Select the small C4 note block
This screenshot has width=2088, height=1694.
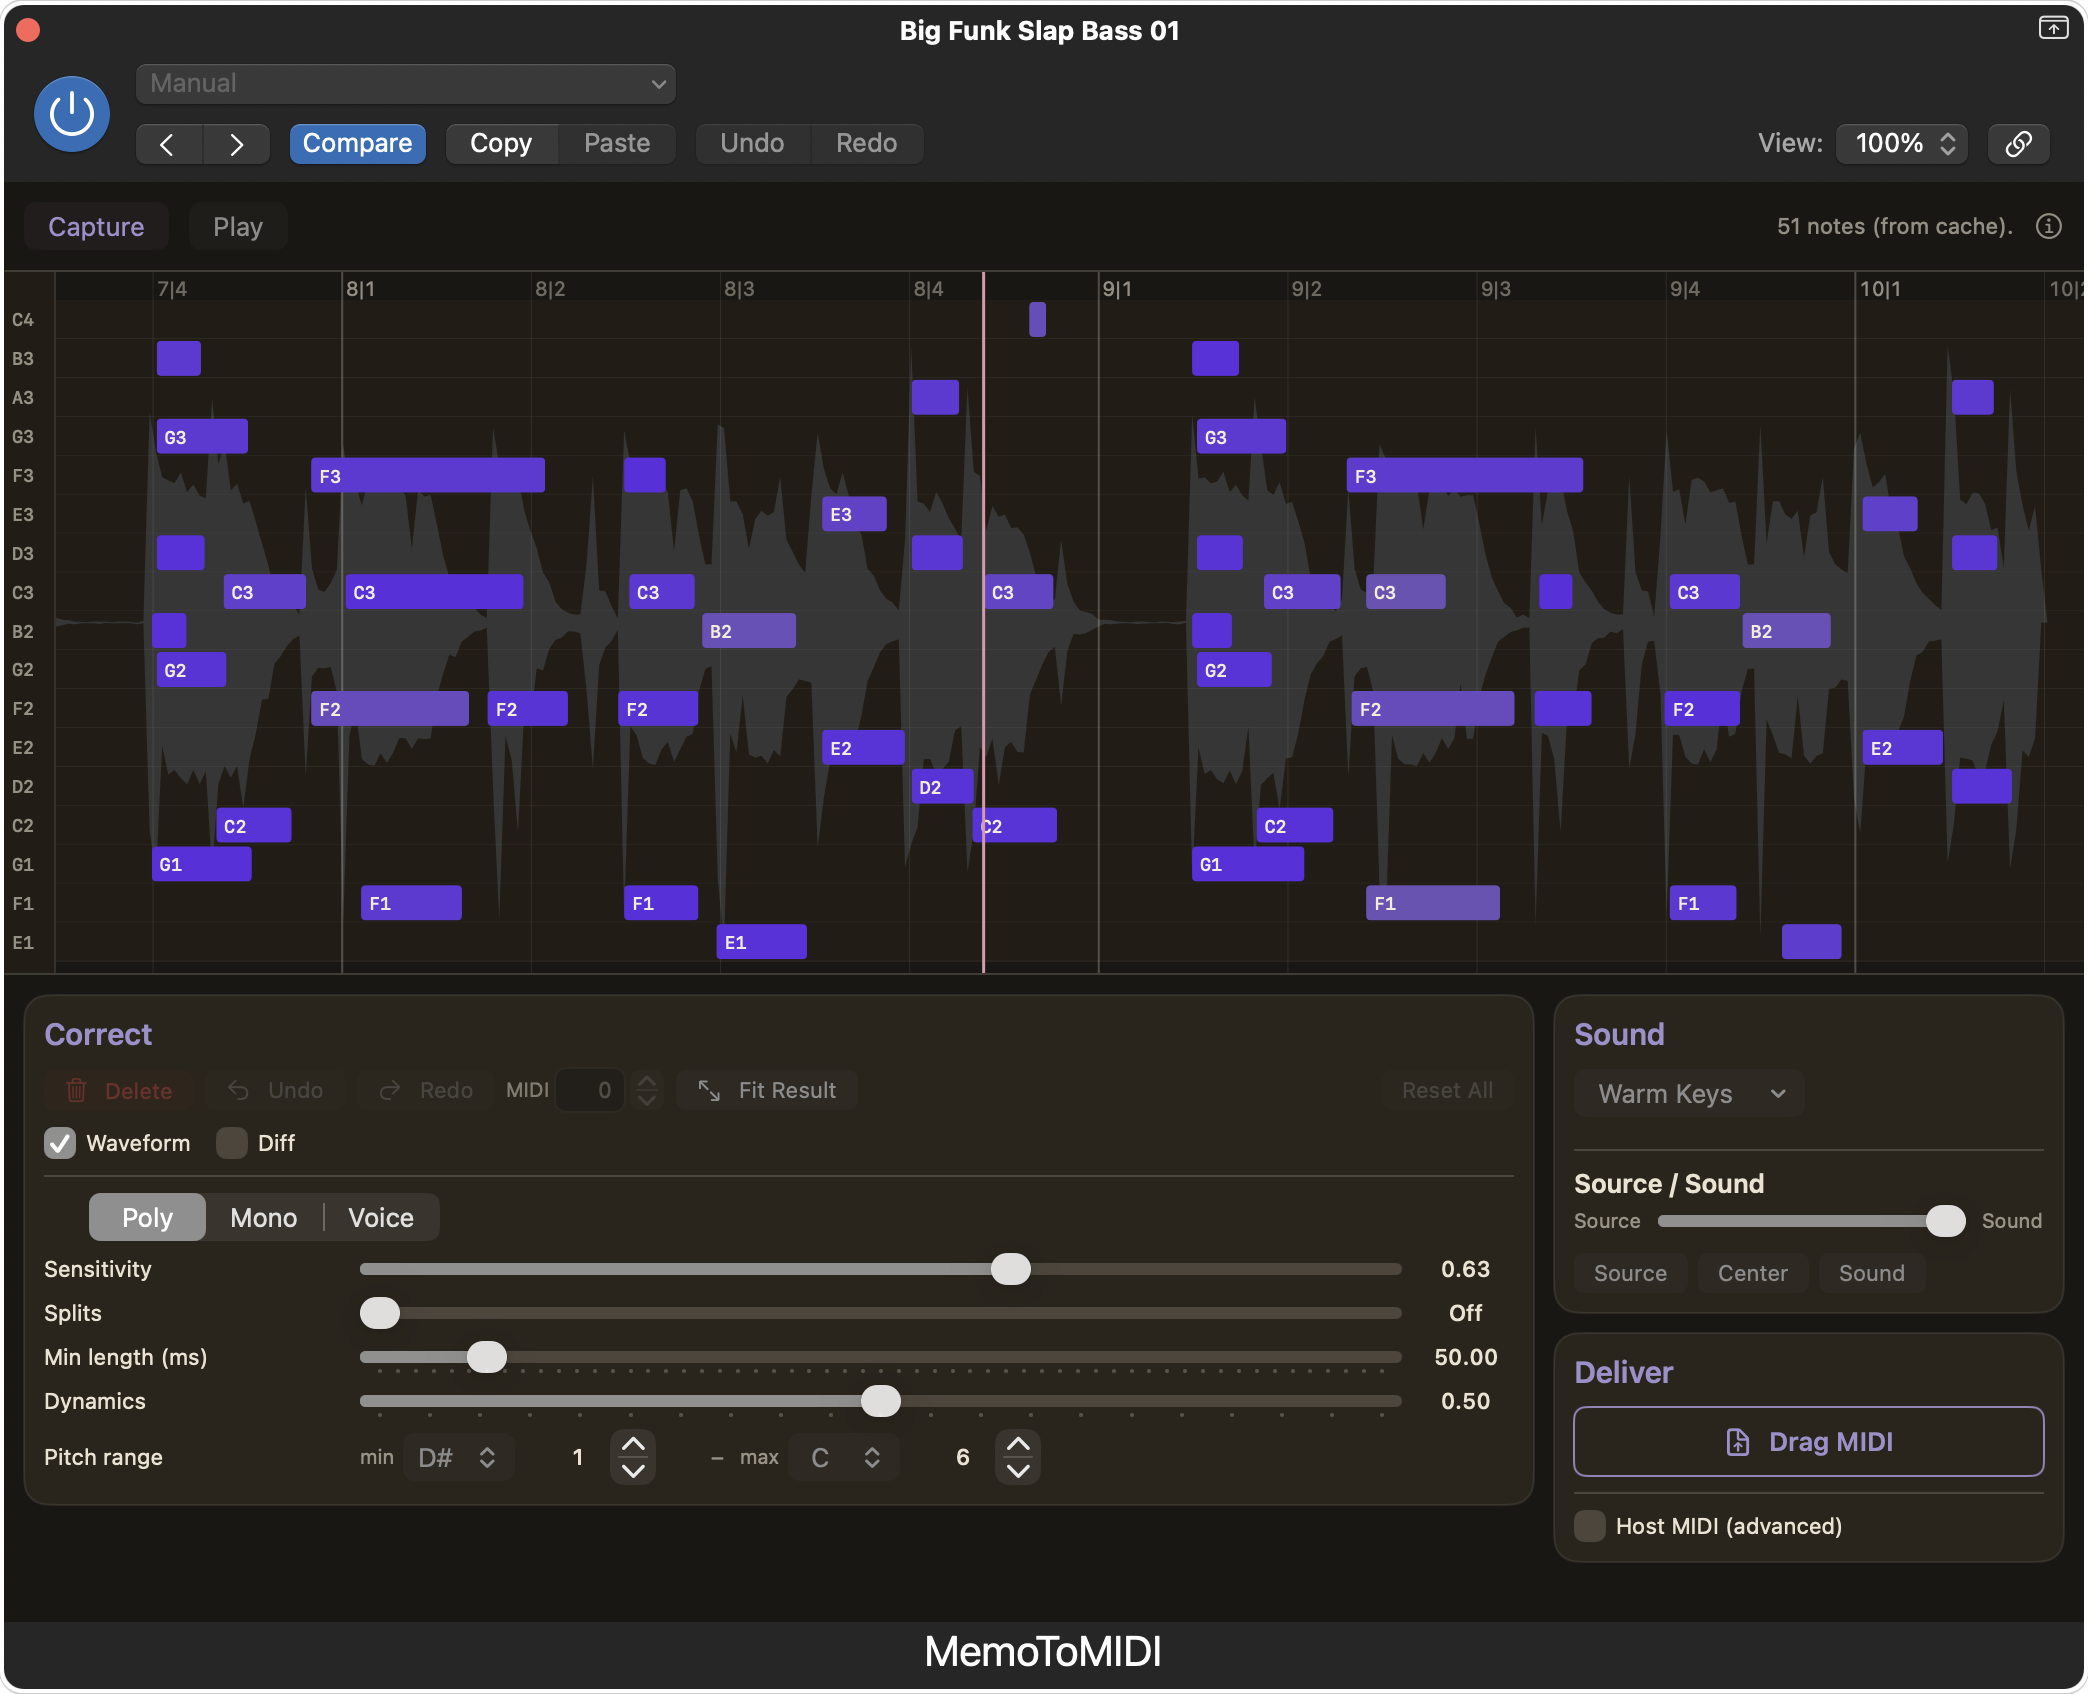[1037, 320]
